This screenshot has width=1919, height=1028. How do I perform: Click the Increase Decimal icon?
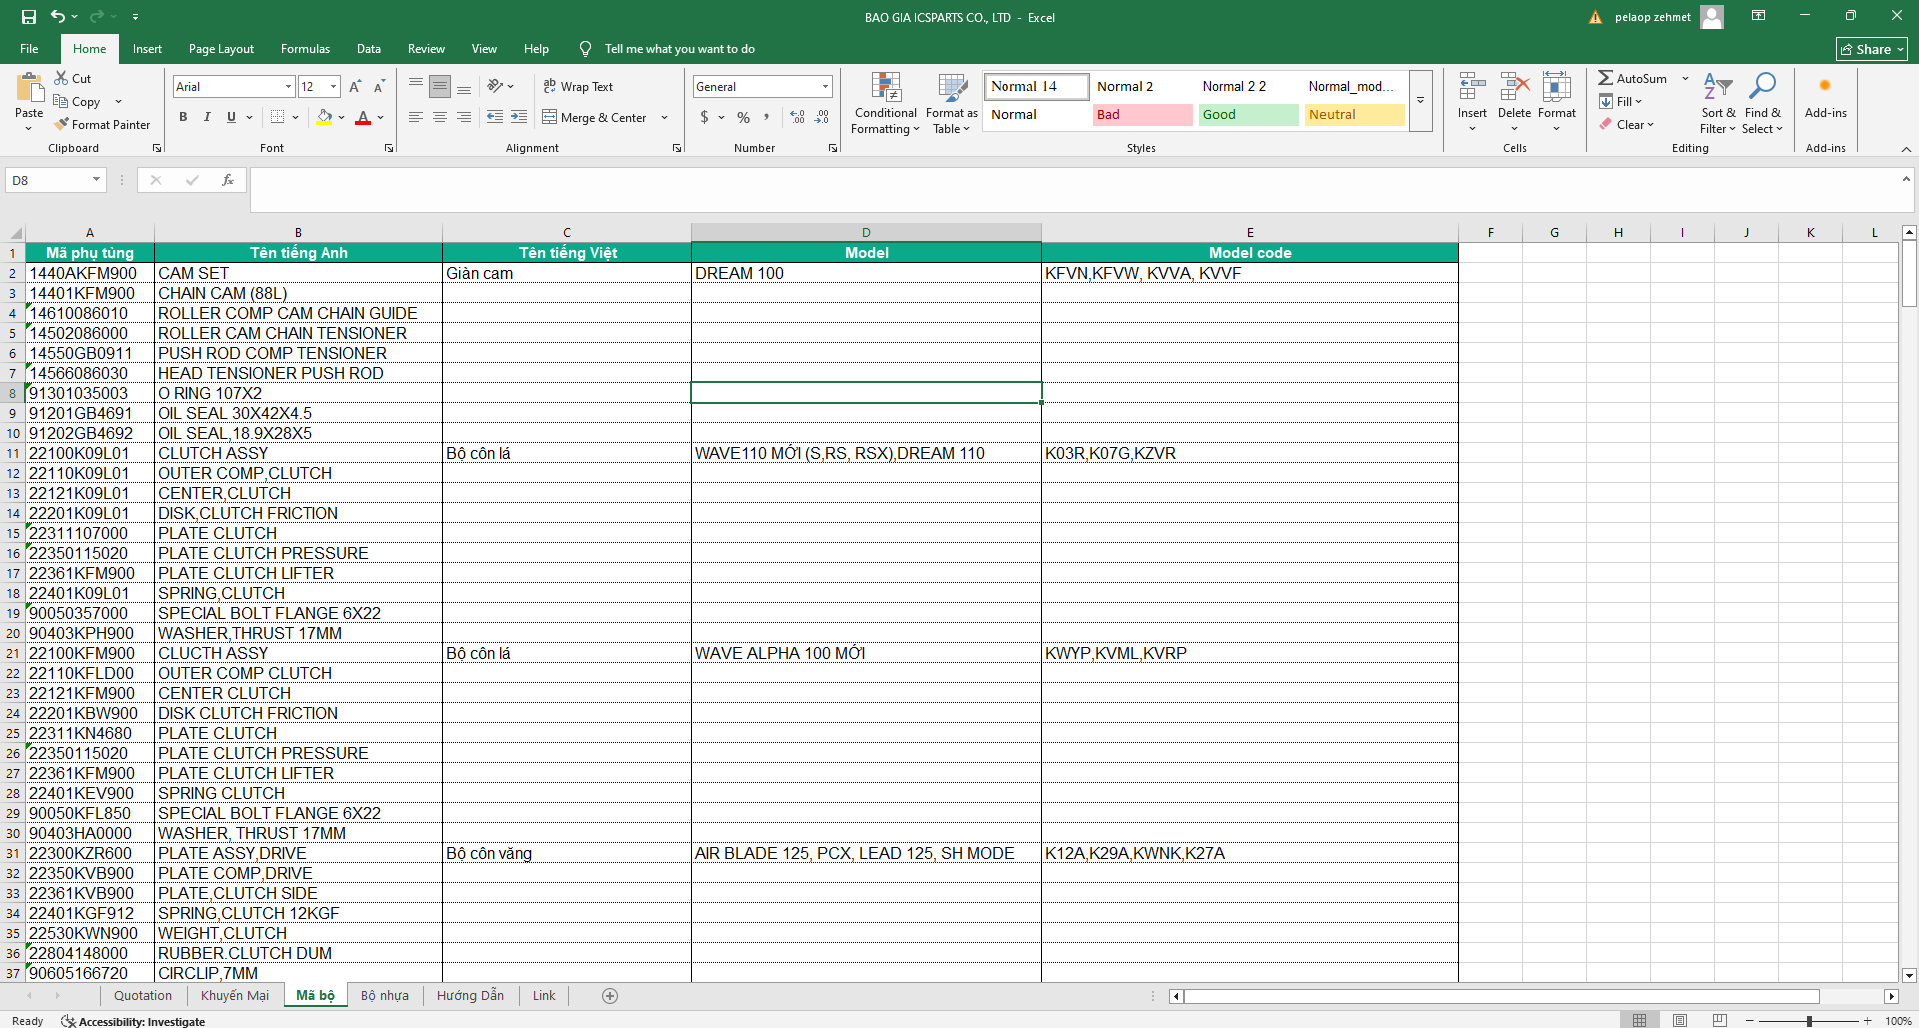coord(797,117)
